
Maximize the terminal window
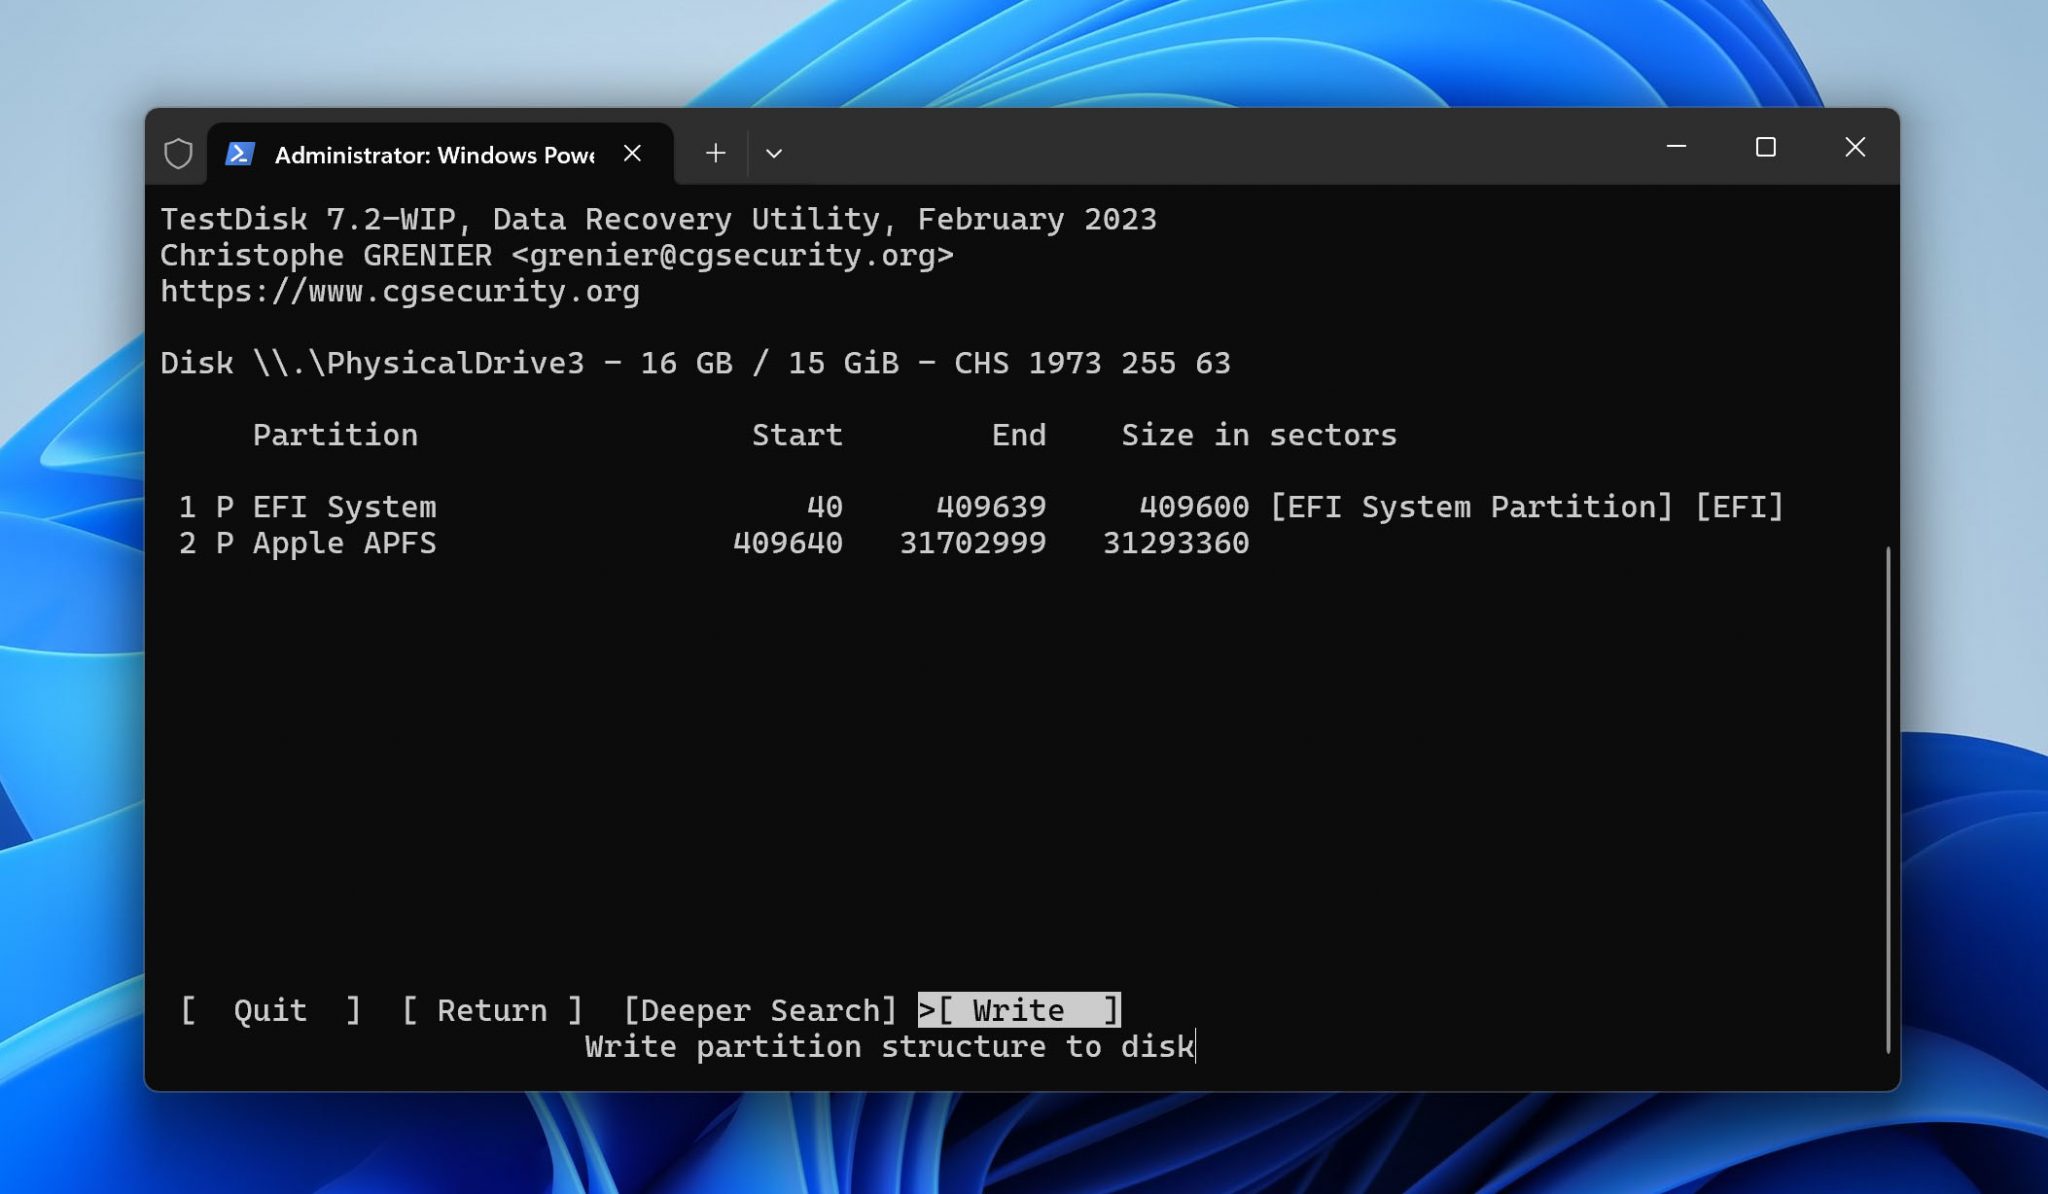1766,148
